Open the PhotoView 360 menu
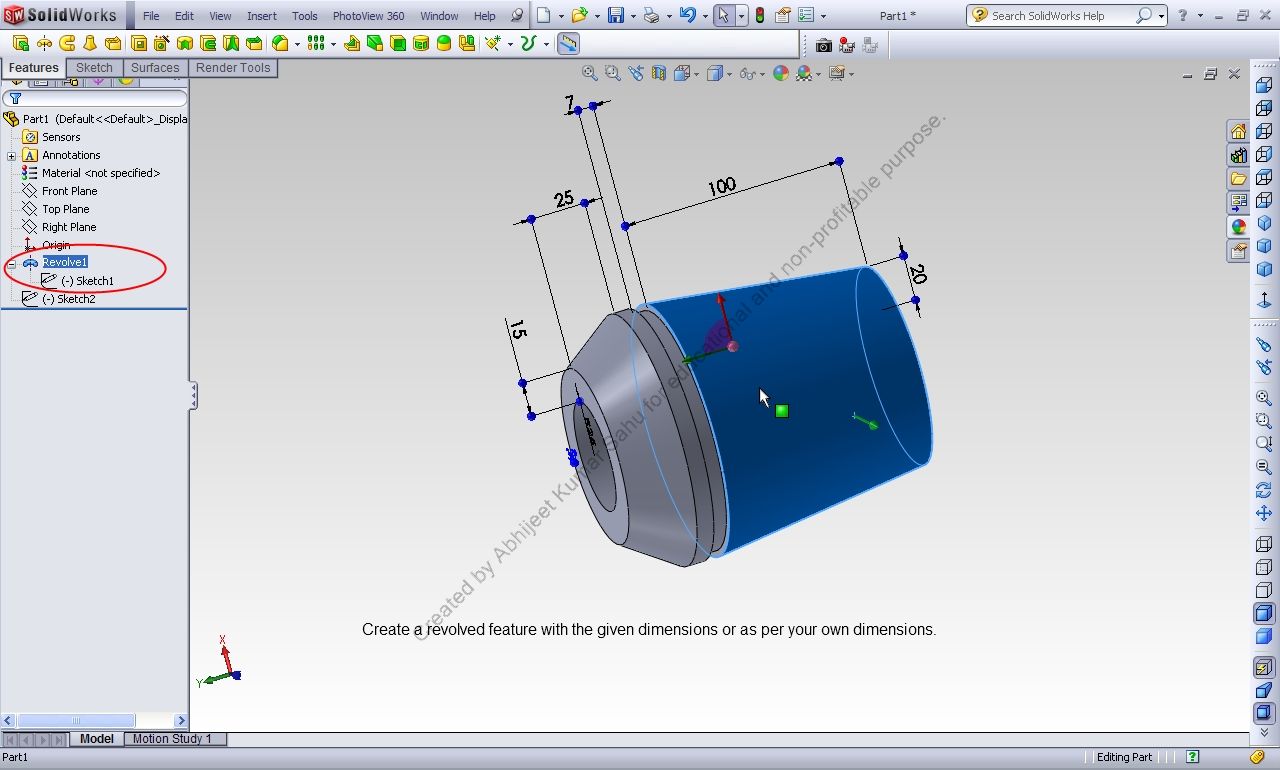Viewport: 1280px width, 770px height. tap(368, 16)
